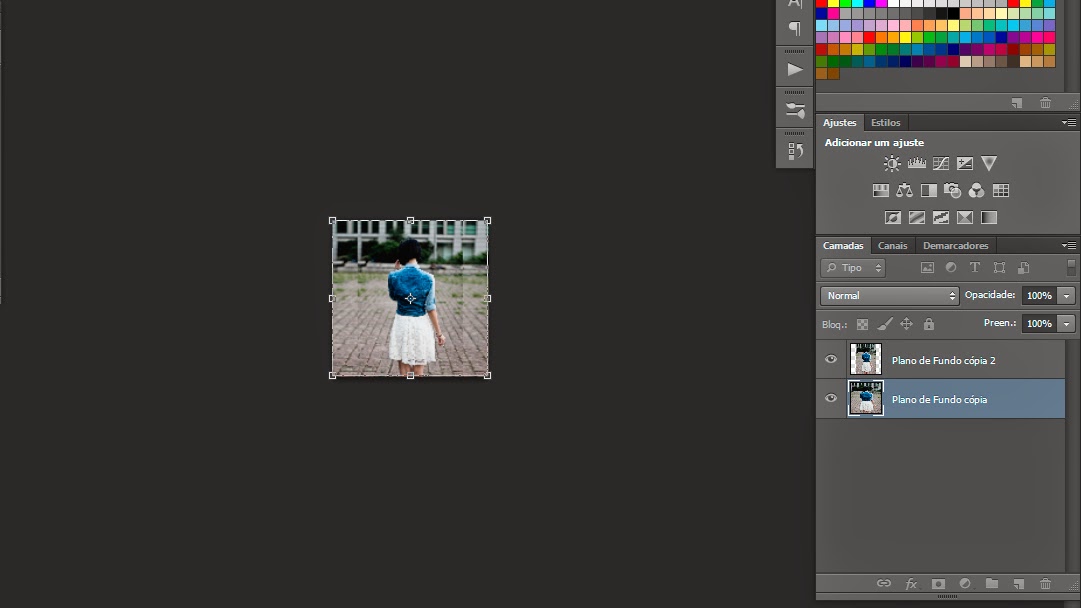Image resolution: width=1081 pixels, height=608 pixels.
Task: Switch to the Canais tab
Action: [892, 245]
